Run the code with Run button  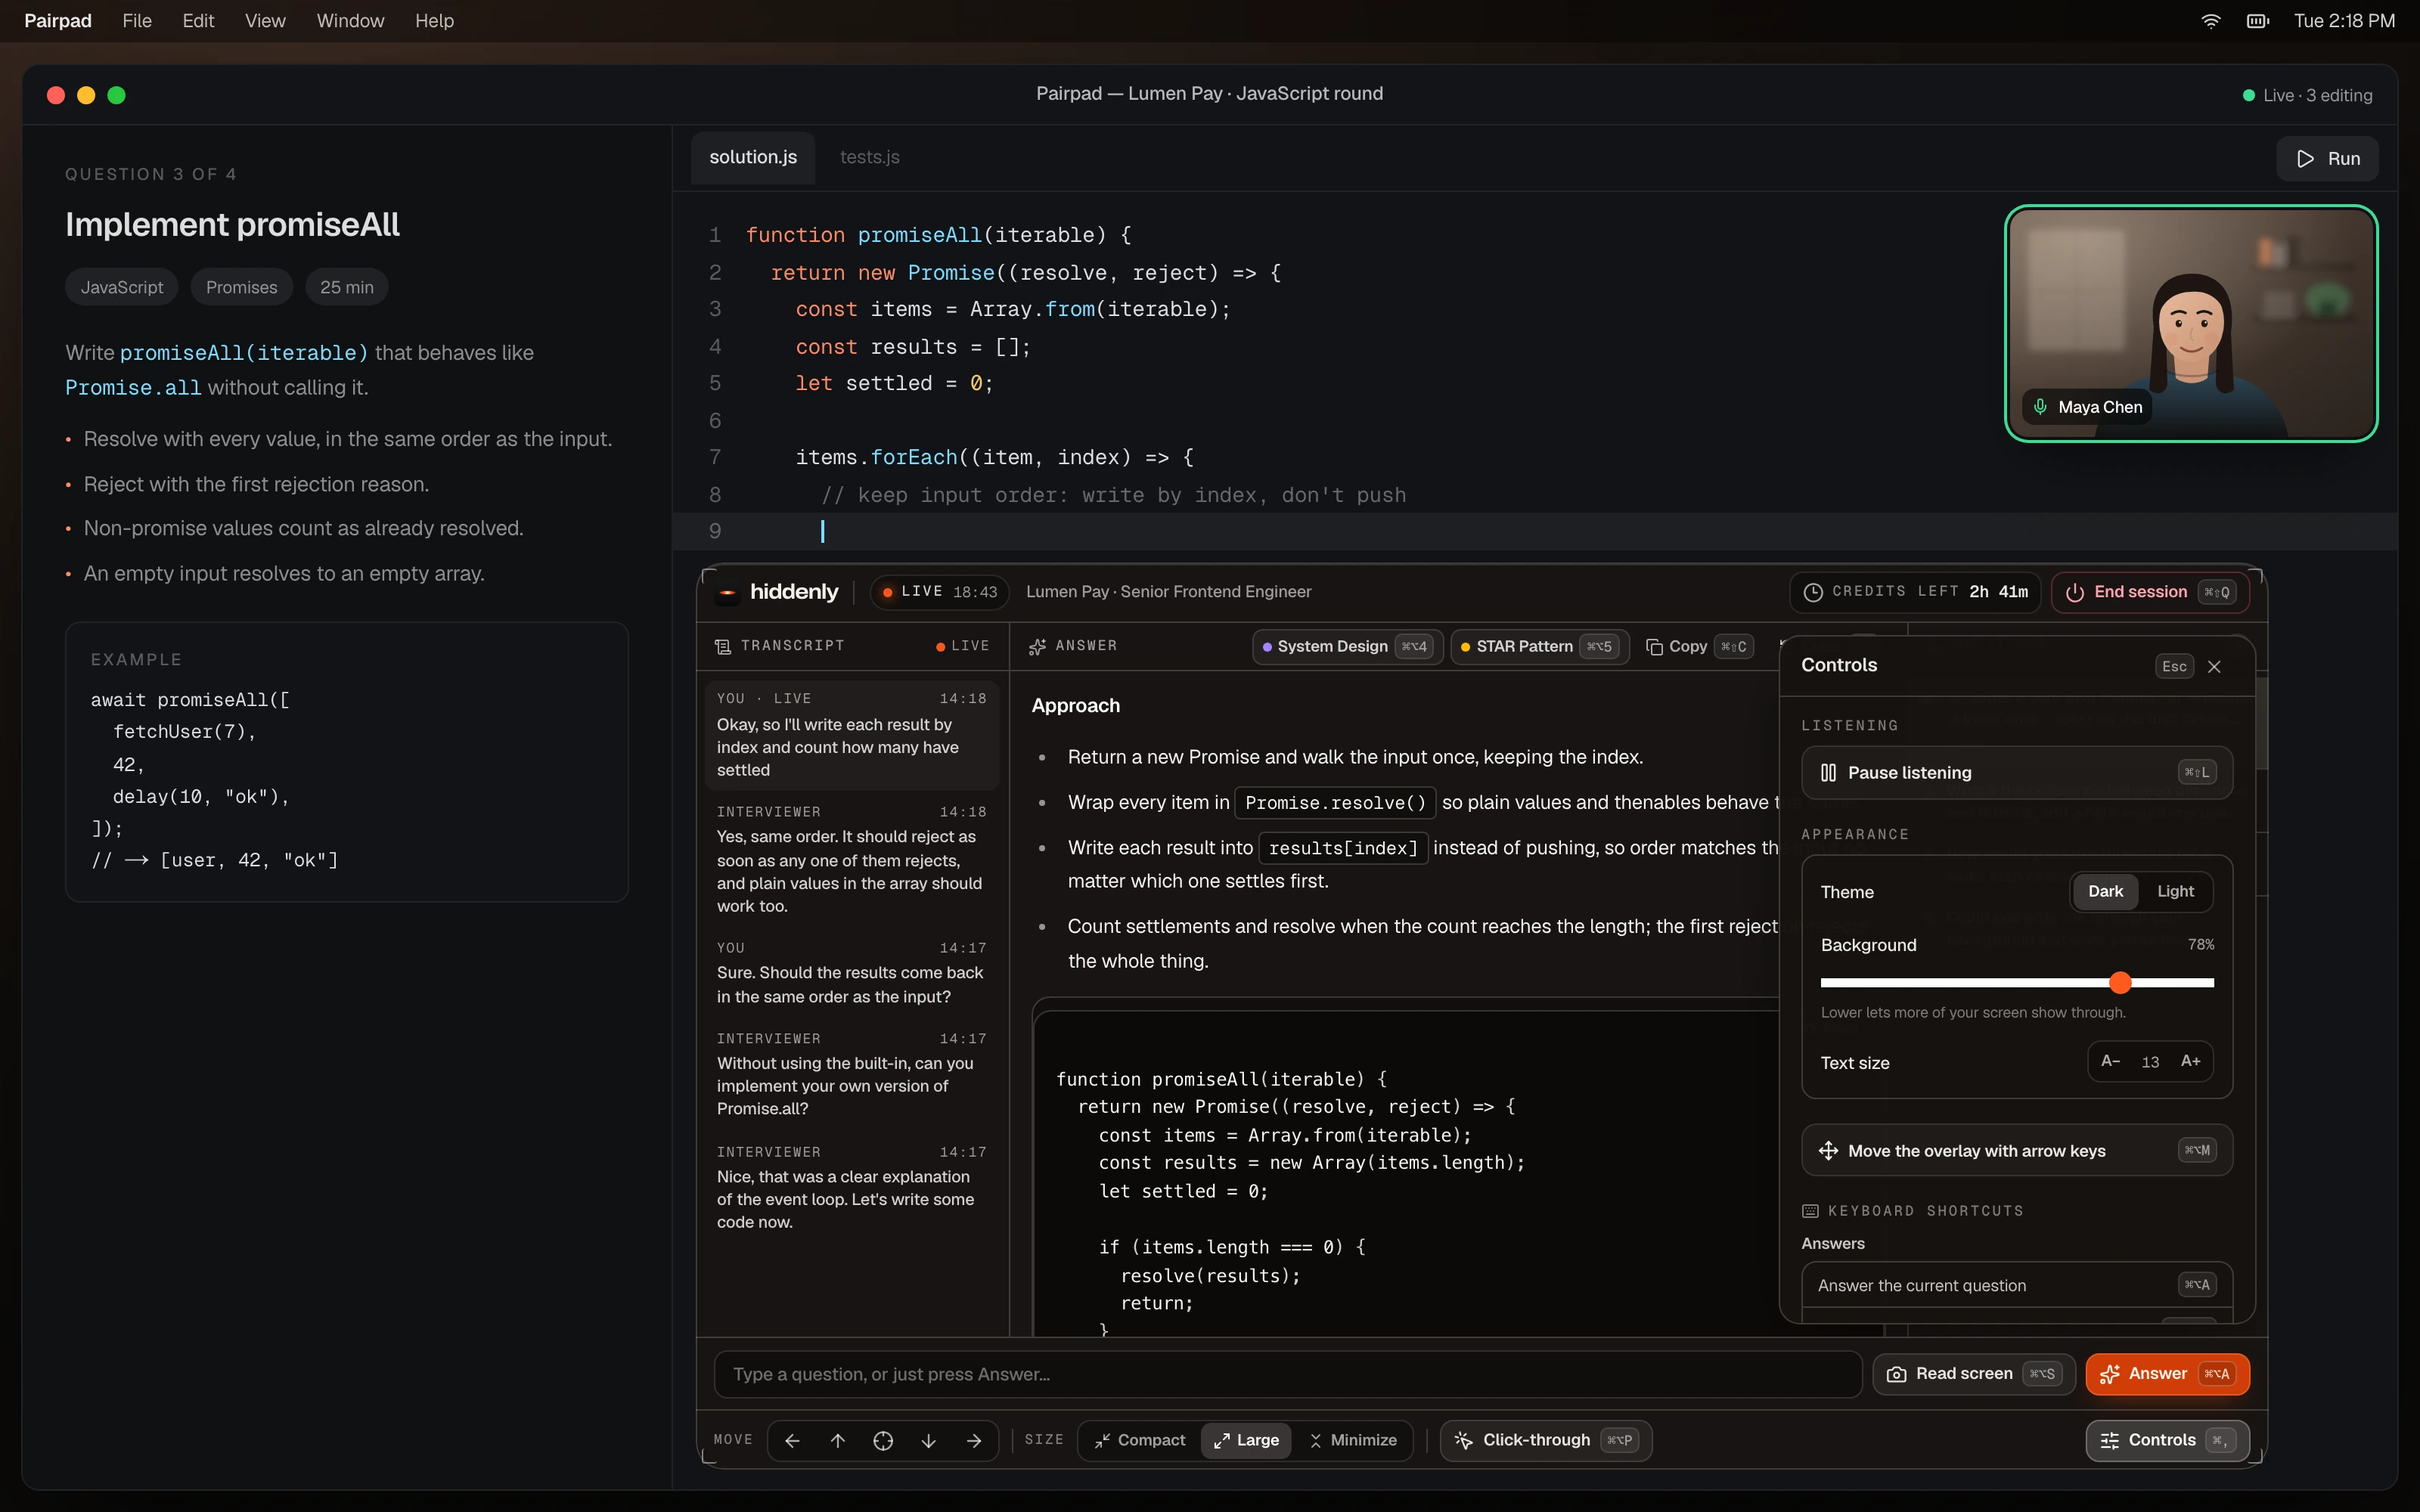(2327, 159)
